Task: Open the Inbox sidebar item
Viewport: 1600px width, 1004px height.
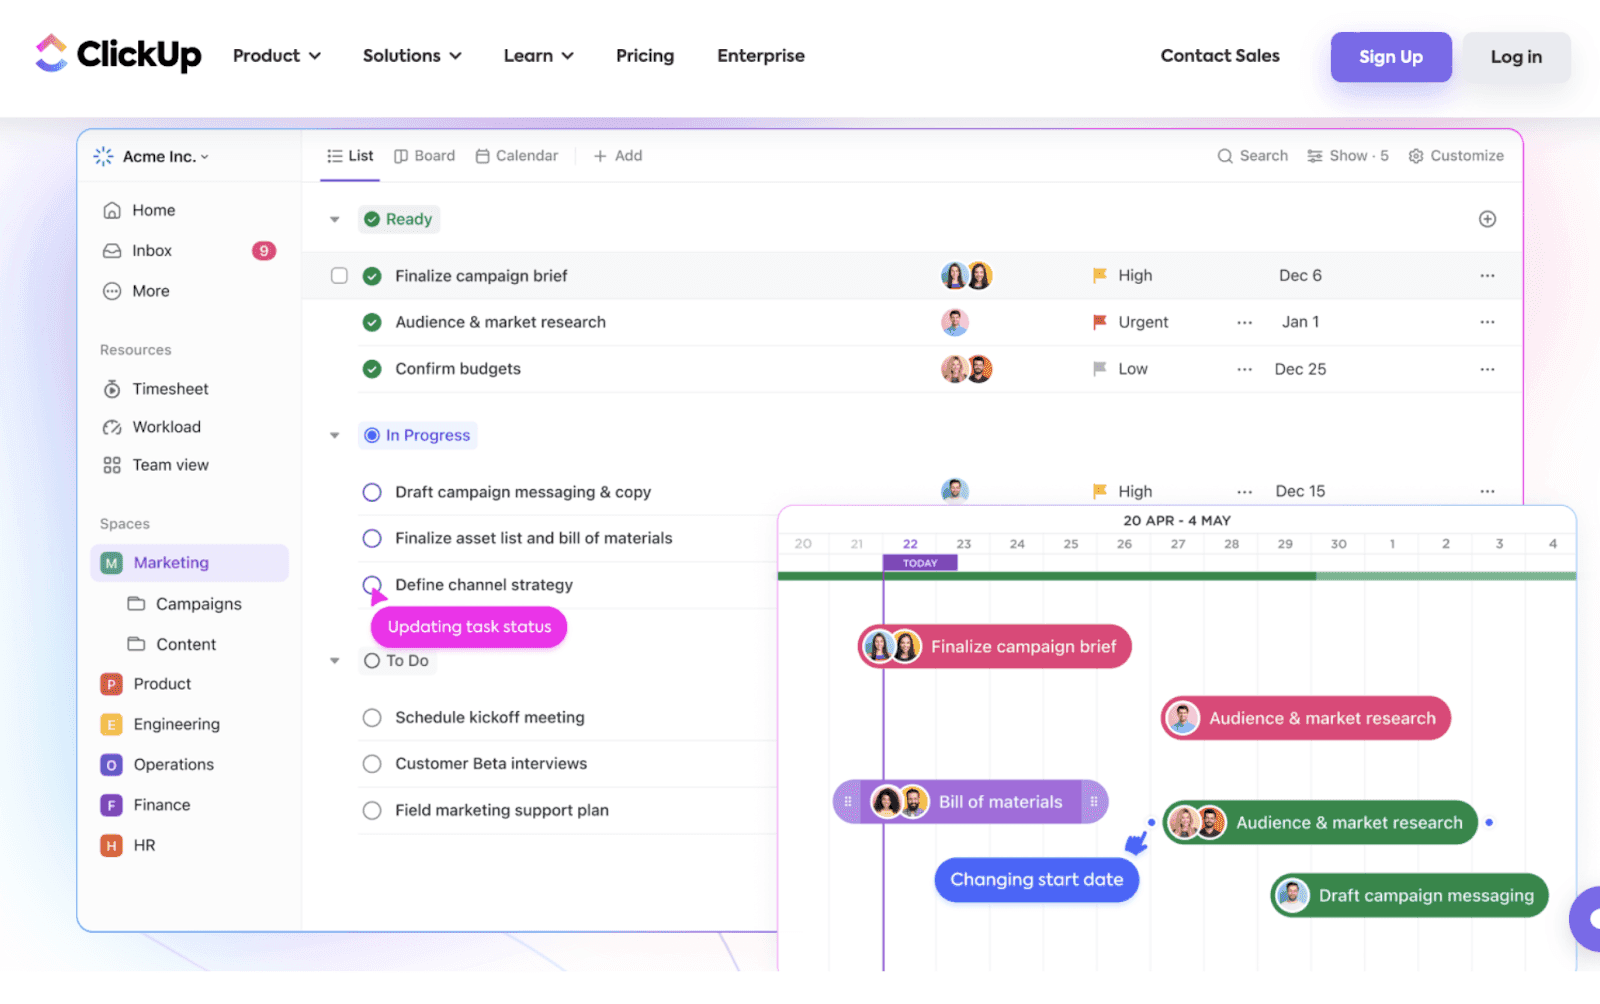Action: (137, 251)
